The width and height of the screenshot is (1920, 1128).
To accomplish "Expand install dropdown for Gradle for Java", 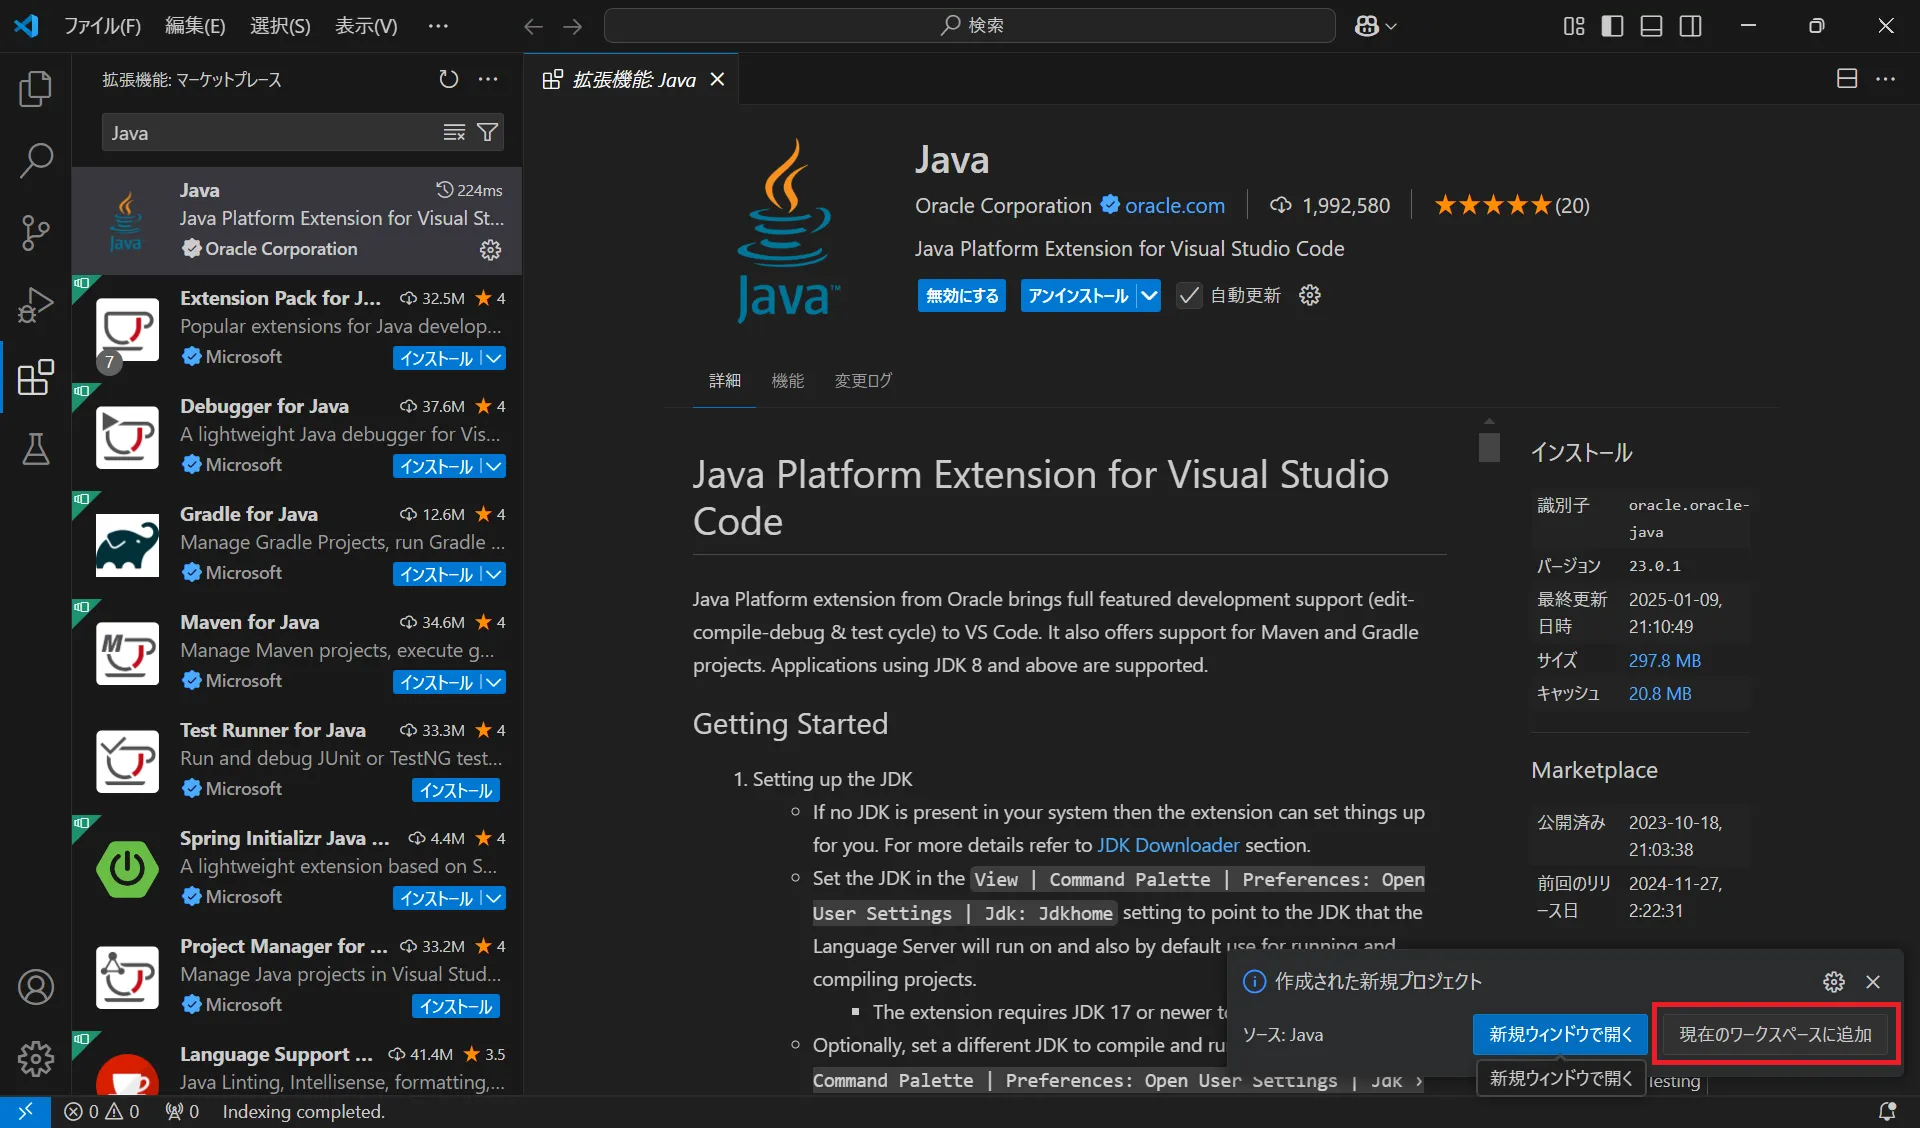I will 493,574.
